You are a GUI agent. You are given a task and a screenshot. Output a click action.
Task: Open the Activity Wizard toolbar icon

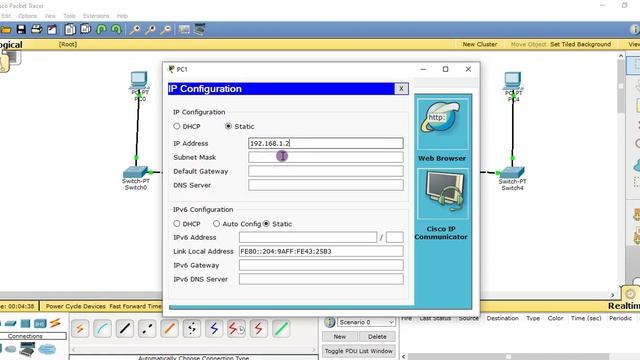pyautogui.click(x=52, y=29)
